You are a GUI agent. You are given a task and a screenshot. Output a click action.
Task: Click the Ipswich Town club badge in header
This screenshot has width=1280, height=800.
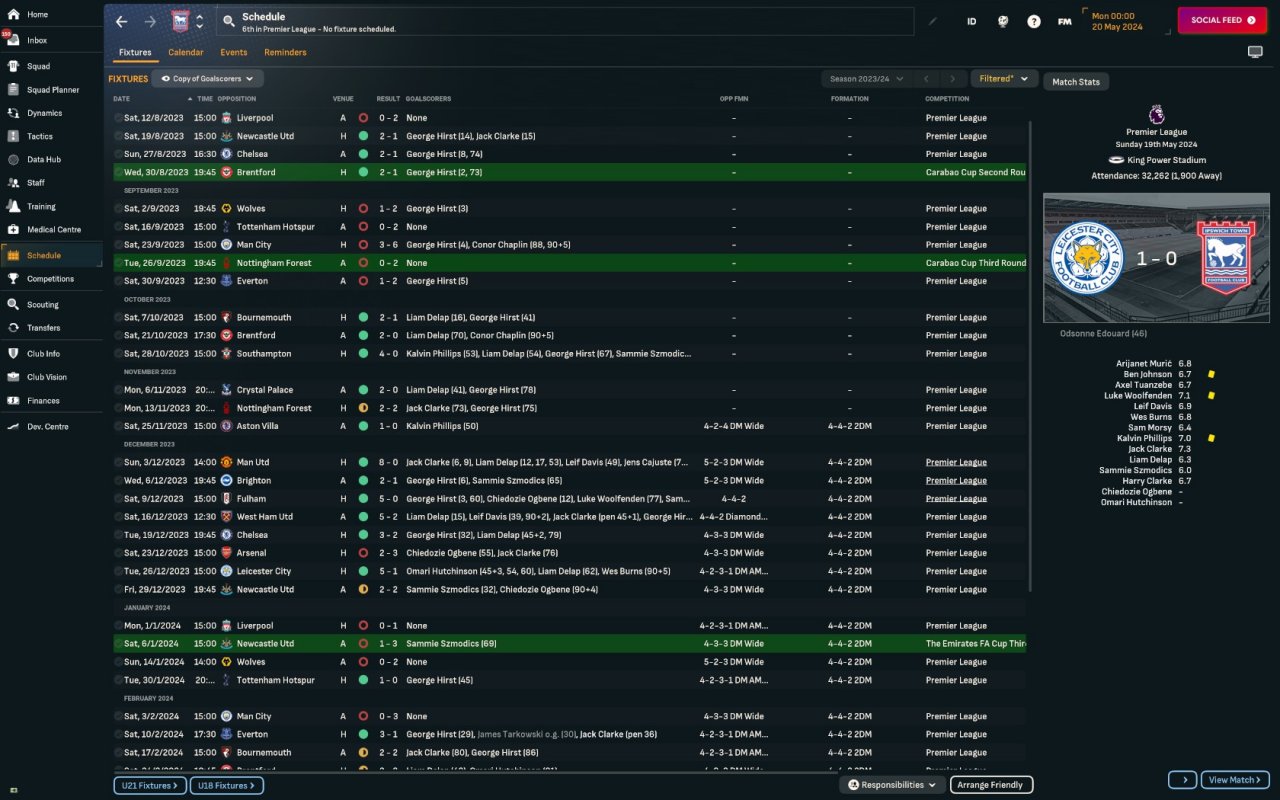pyautogui.click(x=180, y=21)
